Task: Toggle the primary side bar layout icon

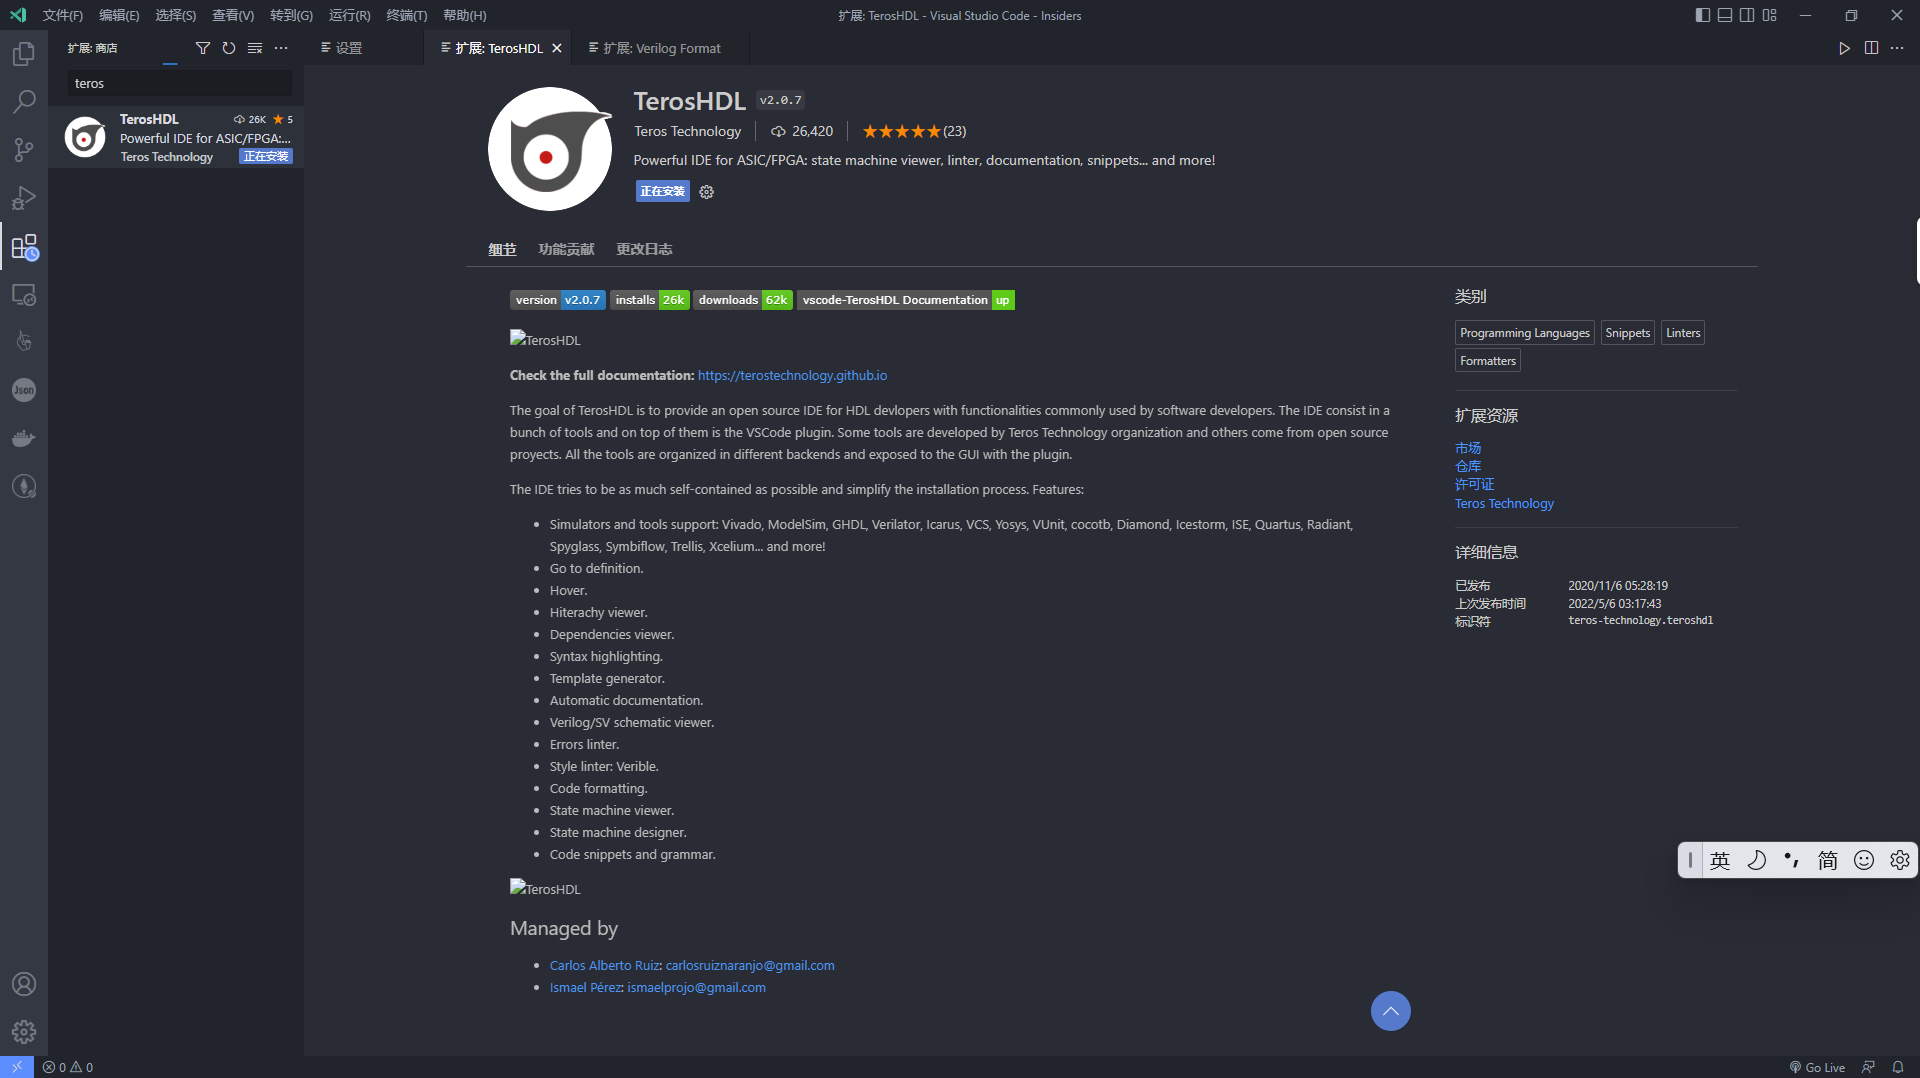Action: click(1703, 15)
